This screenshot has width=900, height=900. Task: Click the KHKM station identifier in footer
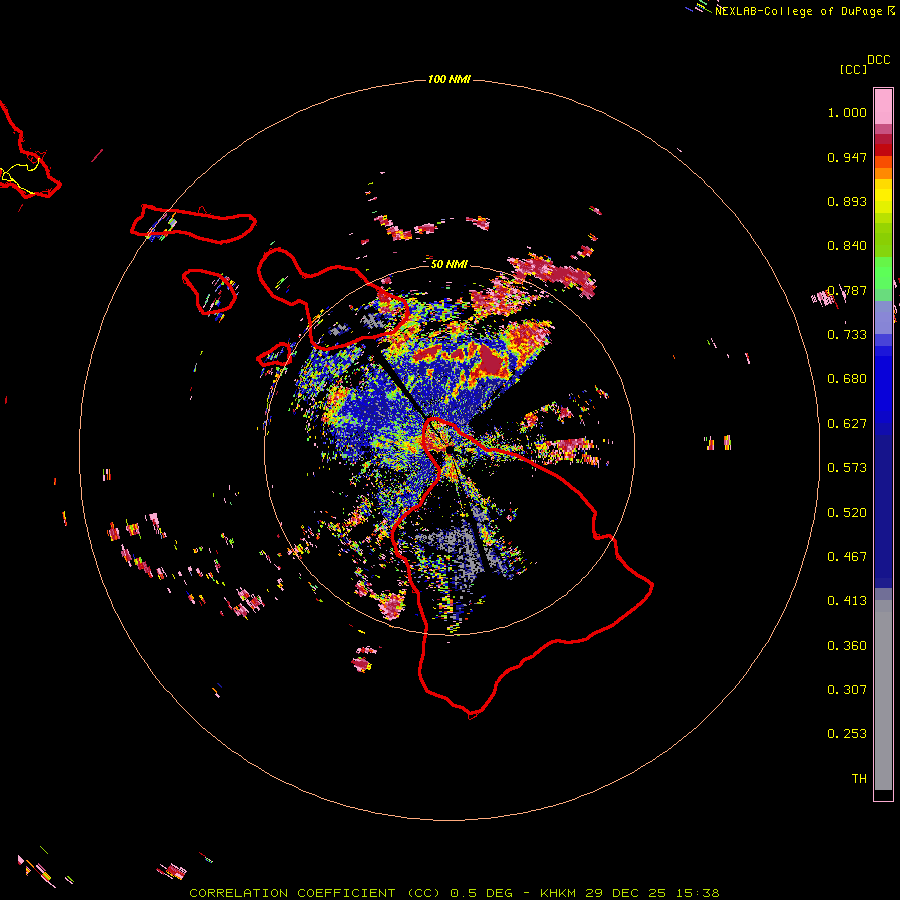point(559,893)
